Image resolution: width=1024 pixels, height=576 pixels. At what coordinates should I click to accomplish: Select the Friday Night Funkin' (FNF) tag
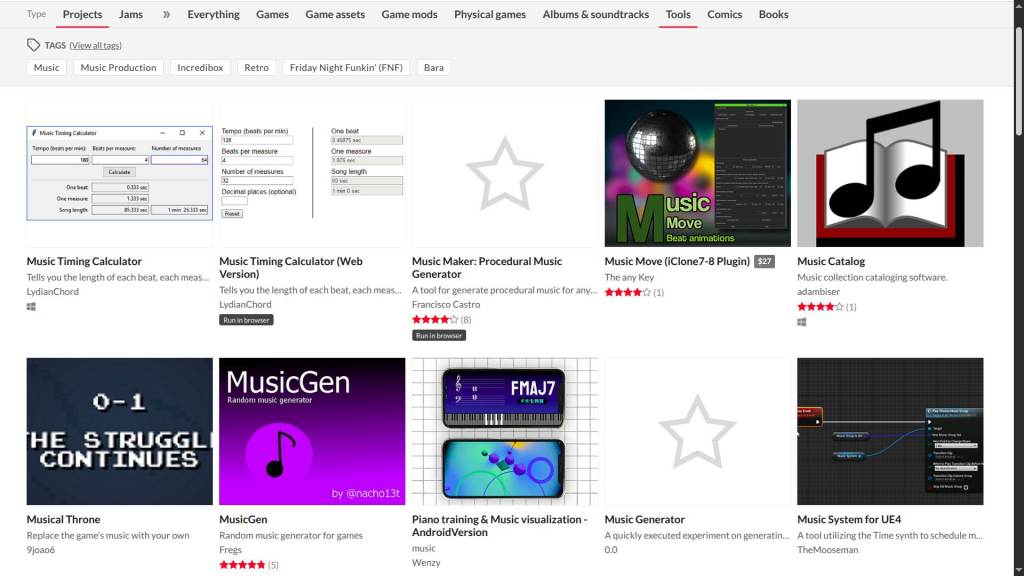tap(346, 67)
